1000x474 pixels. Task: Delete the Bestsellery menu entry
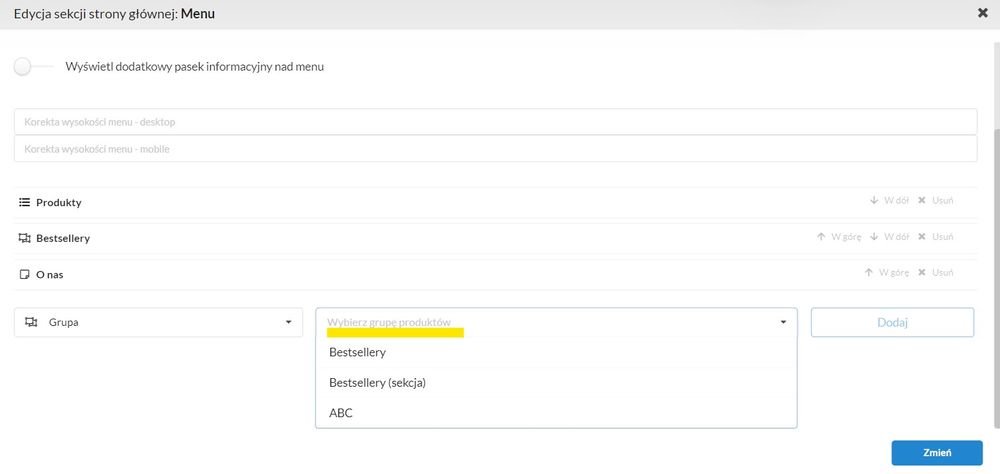[x=936, y=237]
